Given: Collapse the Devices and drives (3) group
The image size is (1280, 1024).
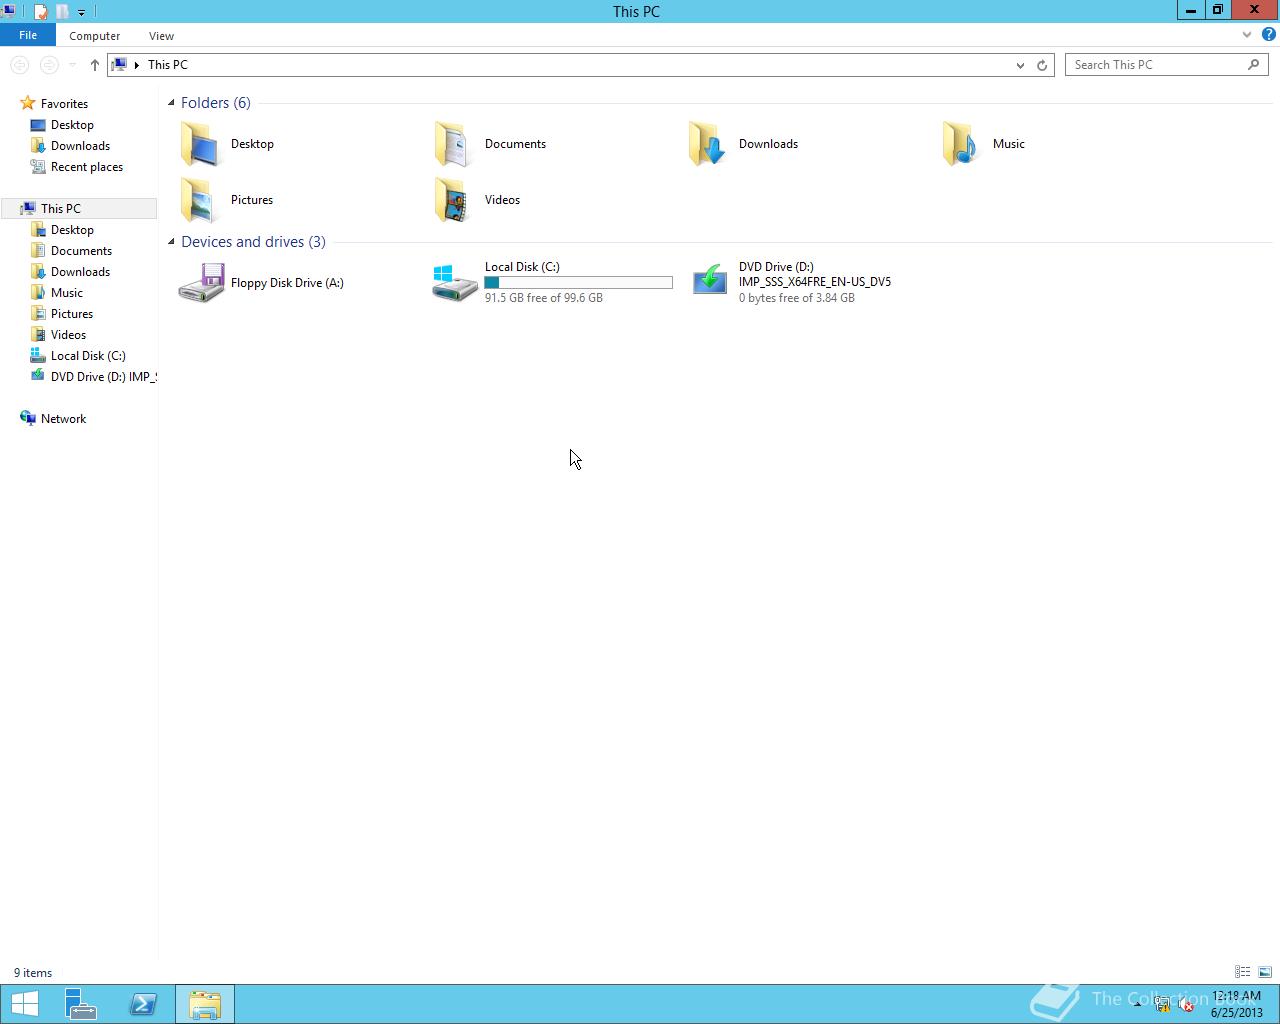Looking at the screenshot, I should pyautogui.click(x=171, y=242).
